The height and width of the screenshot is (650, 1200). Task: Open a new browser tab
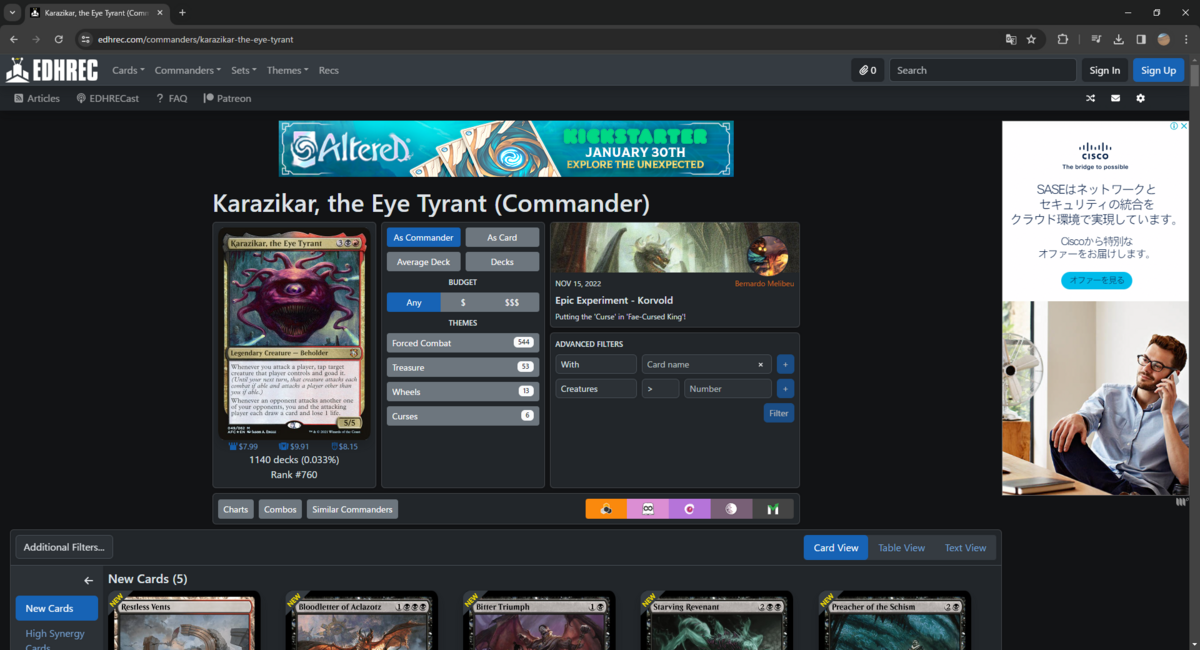(182, 13)
